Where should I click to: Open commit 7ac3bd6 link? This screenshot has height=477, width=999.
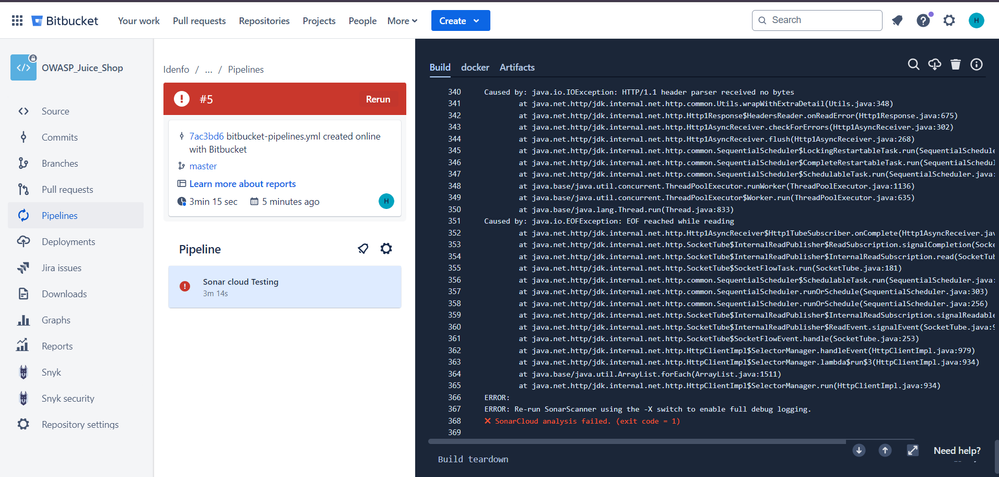coord(206,137)
